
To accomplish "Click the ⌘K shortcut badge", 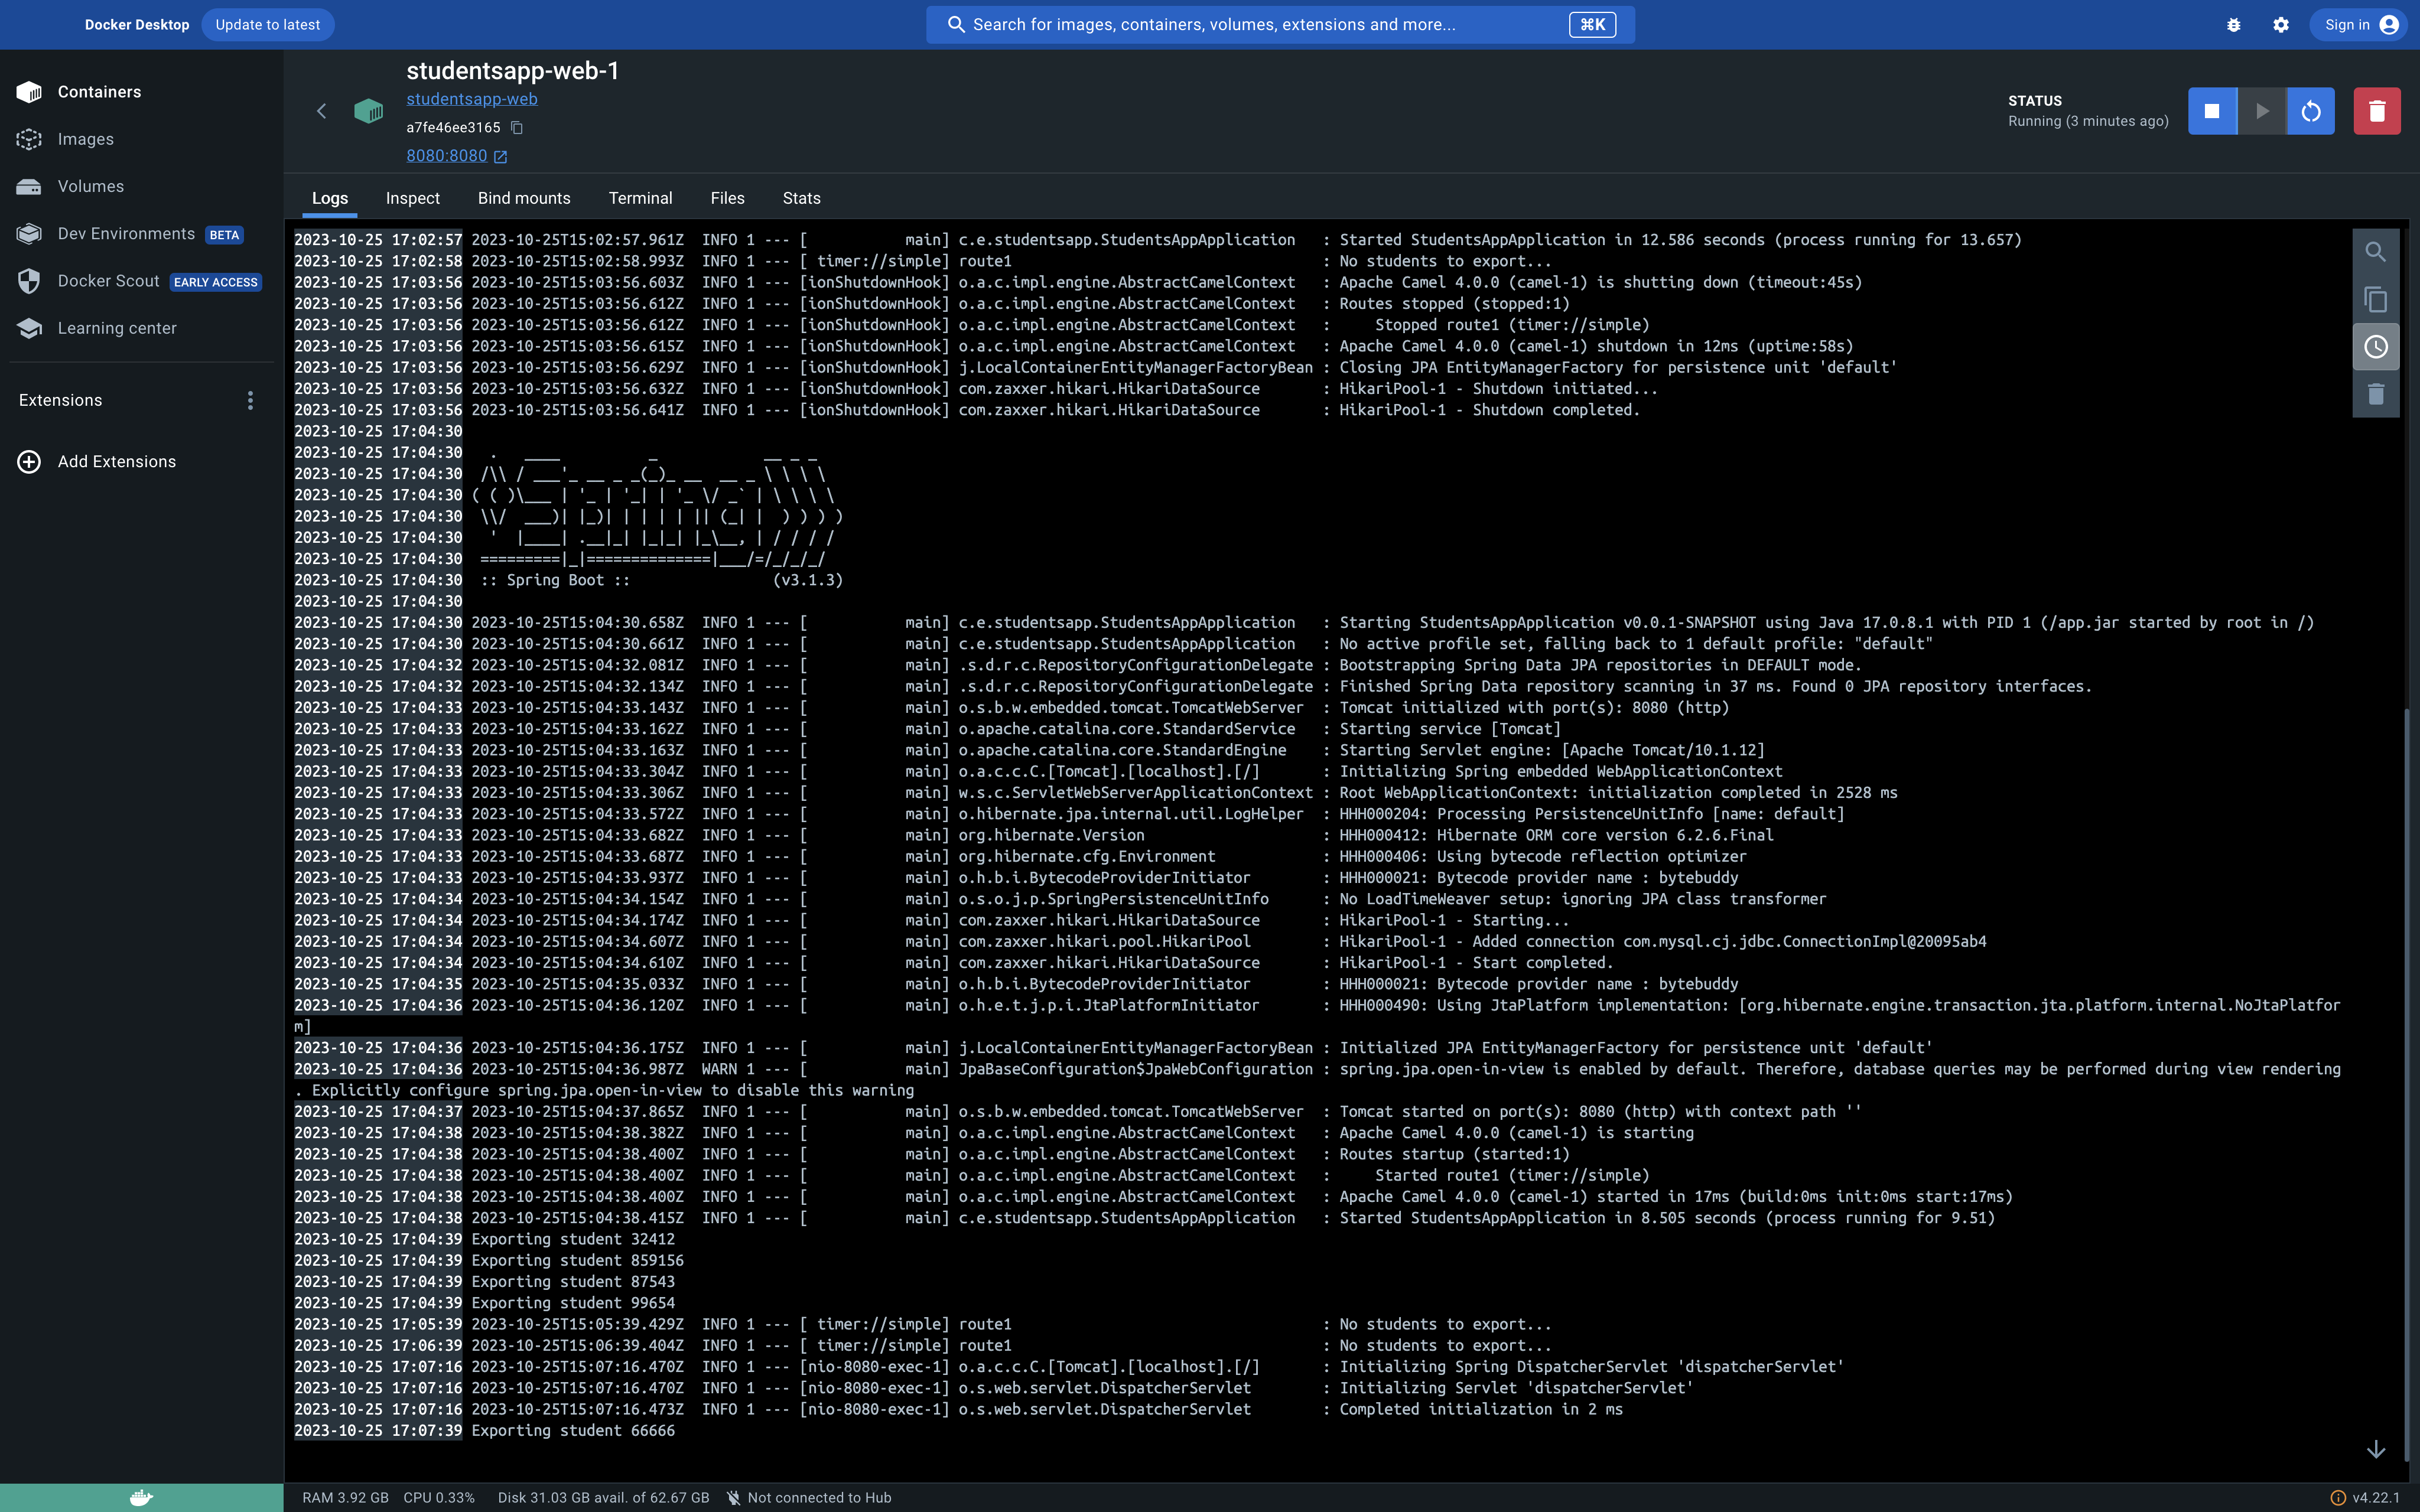I will tap(1592, 25).
